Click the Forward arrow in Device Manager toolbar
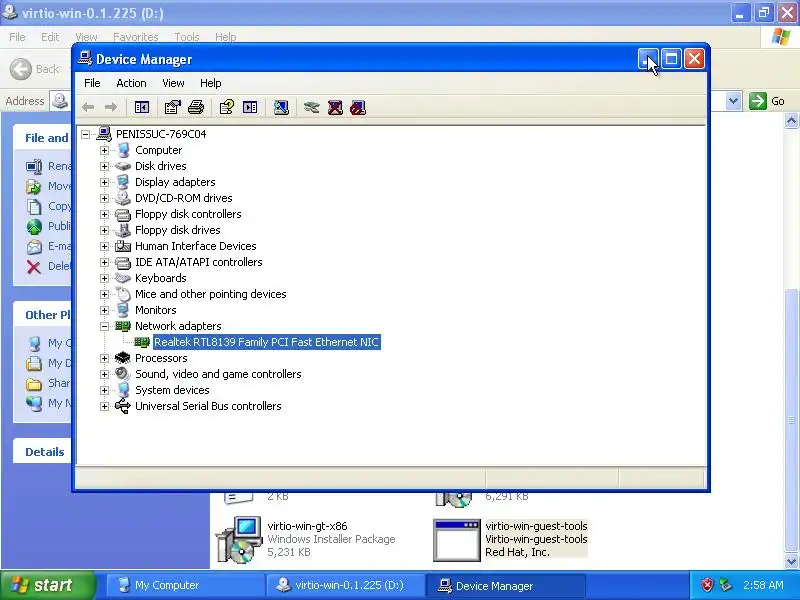The image size is (800, 600). (111, 107)
